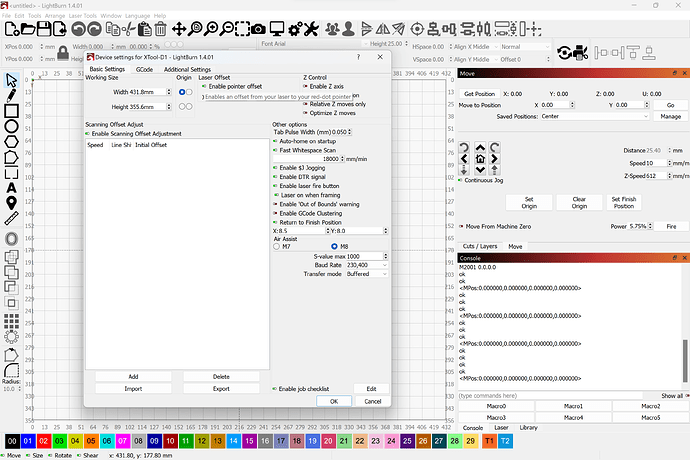
Task: Switch to the Library tab
Action: click(529, 427)
